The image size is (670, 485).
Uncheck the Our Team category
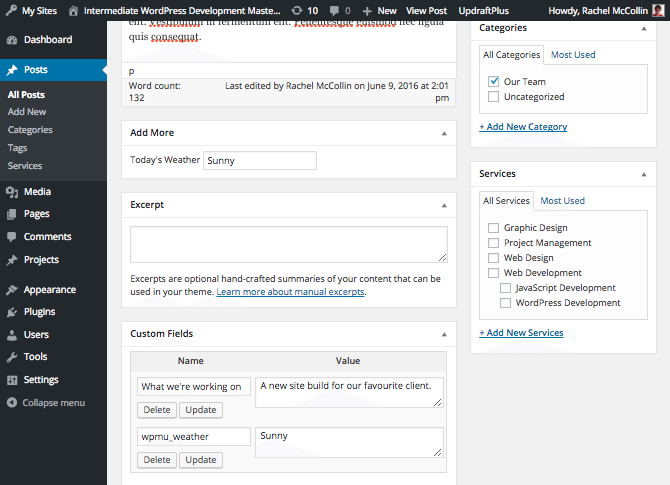tap(494, 81)
